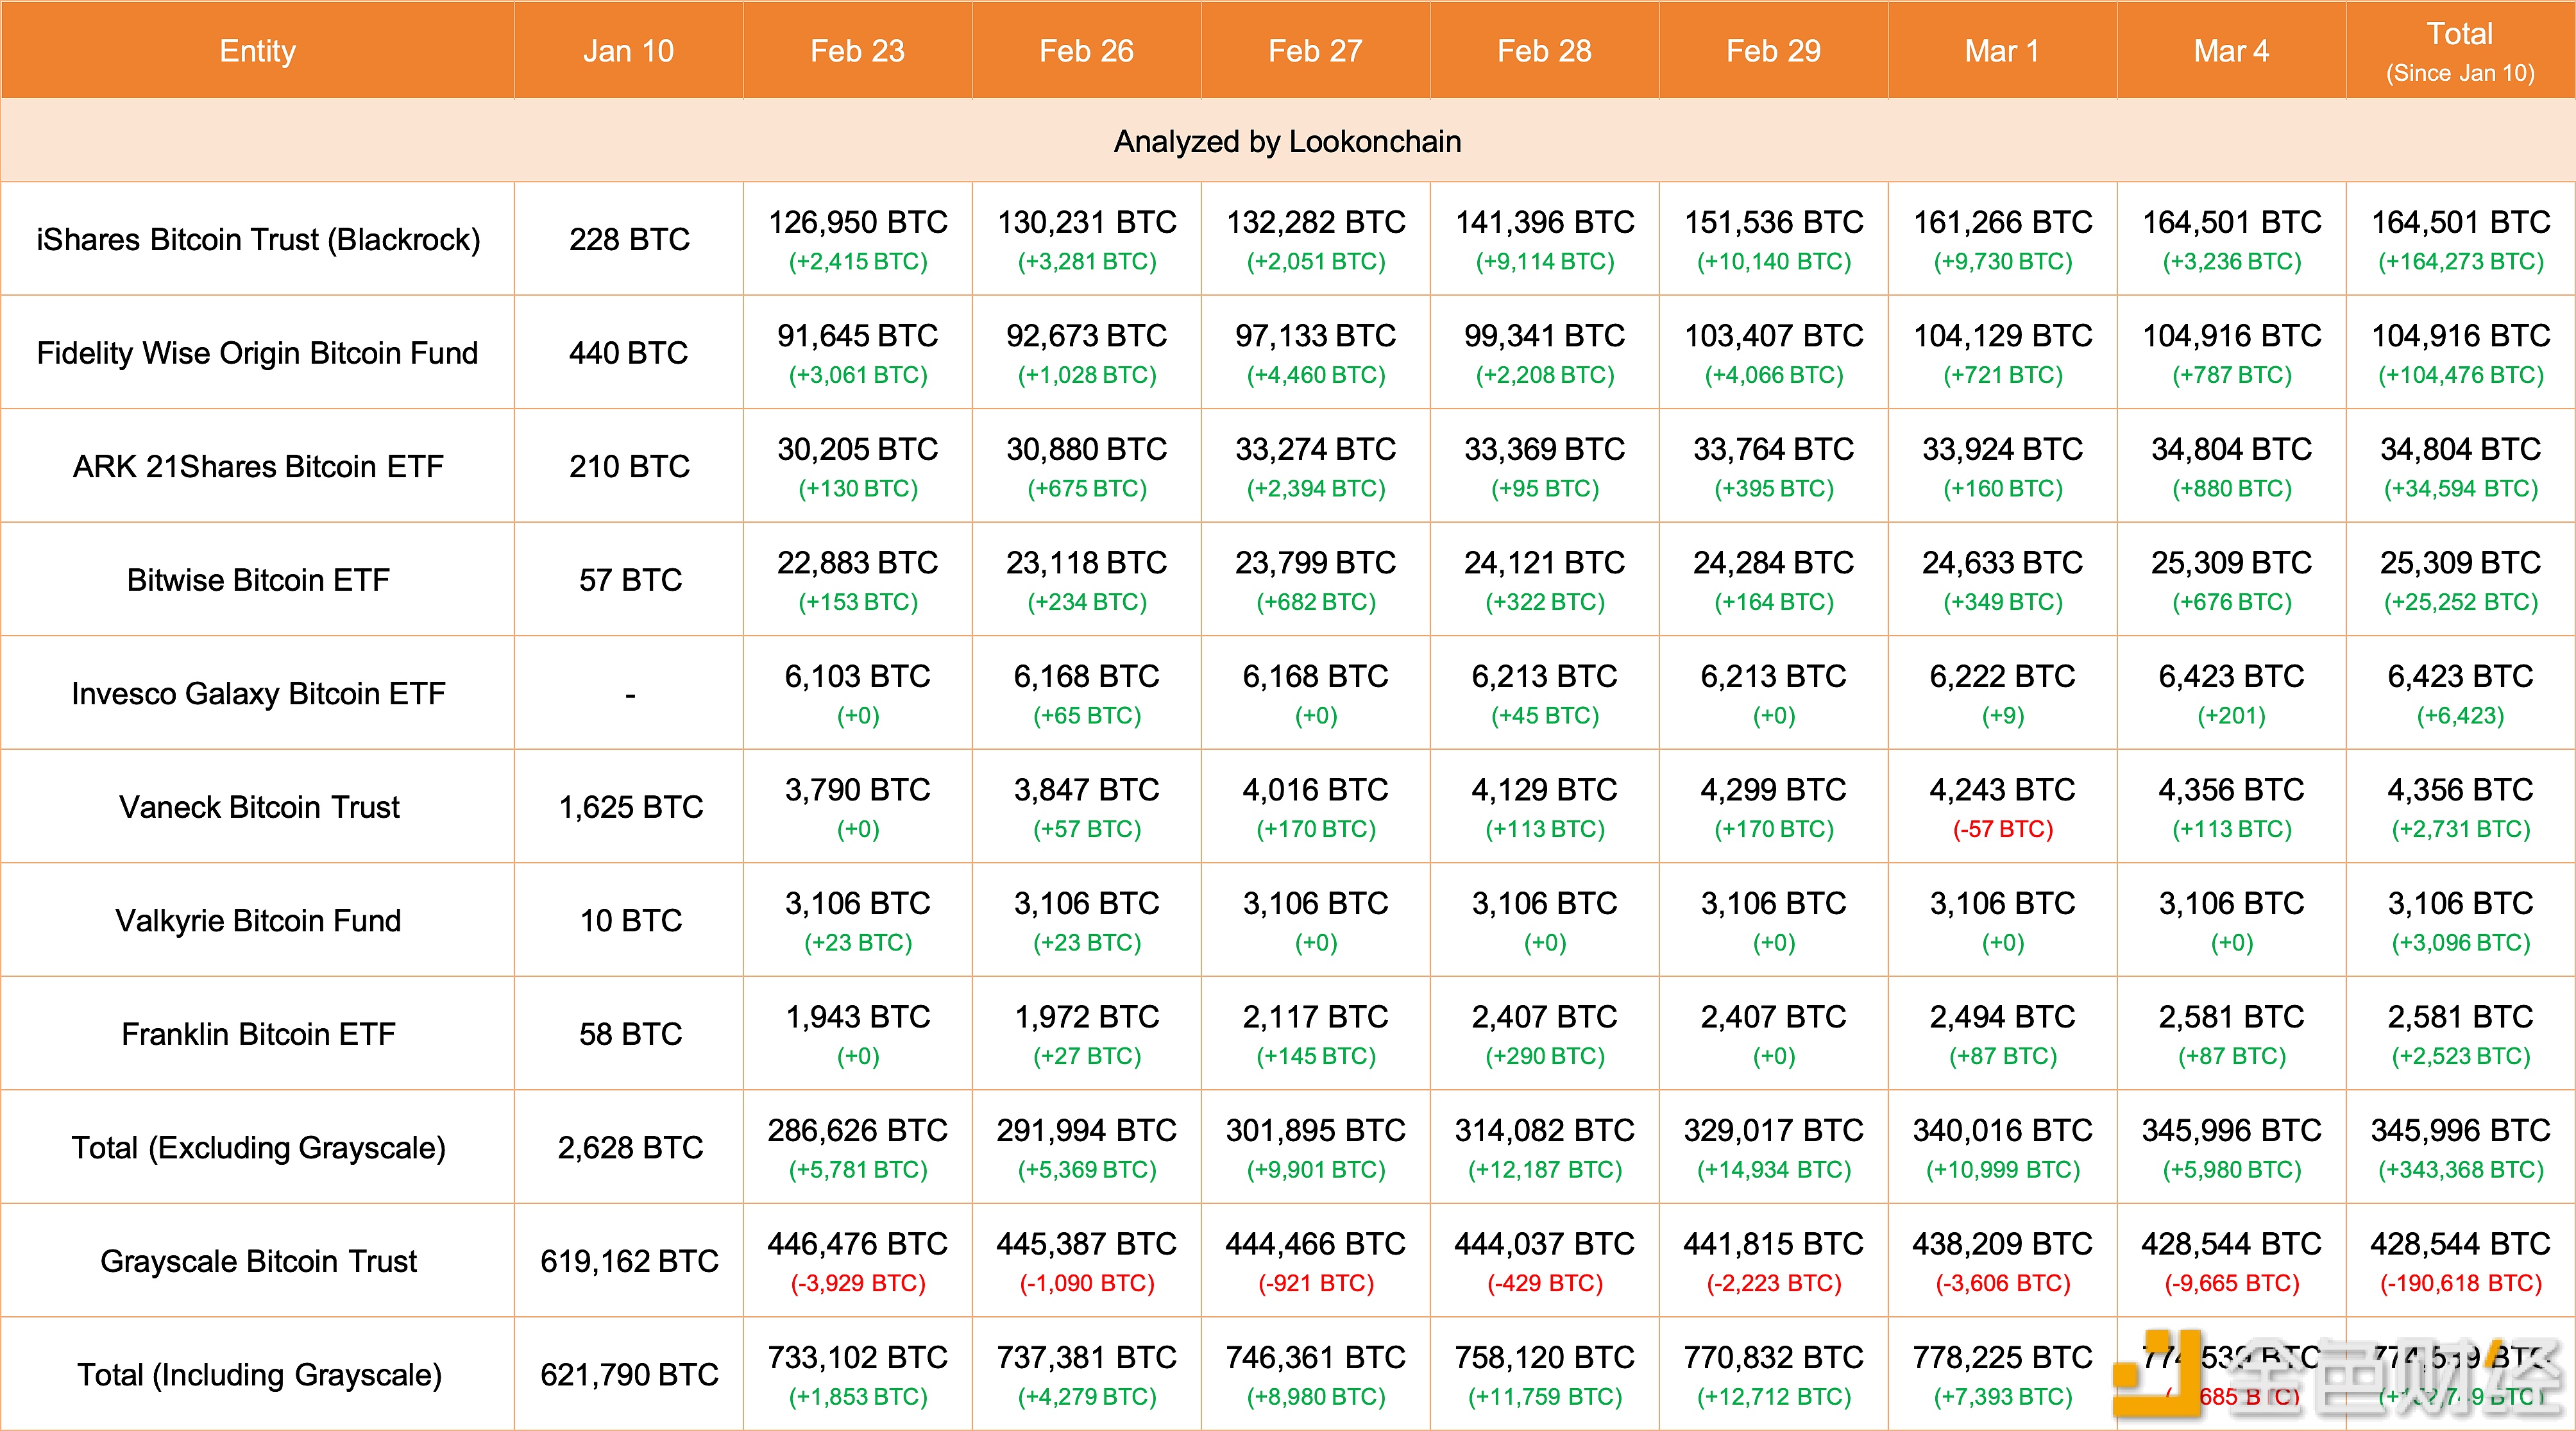Click the '97,133 BTC' value
Image resolution: width=2576 pixels, height=1431 pixels.
(x=1315, y=335)
